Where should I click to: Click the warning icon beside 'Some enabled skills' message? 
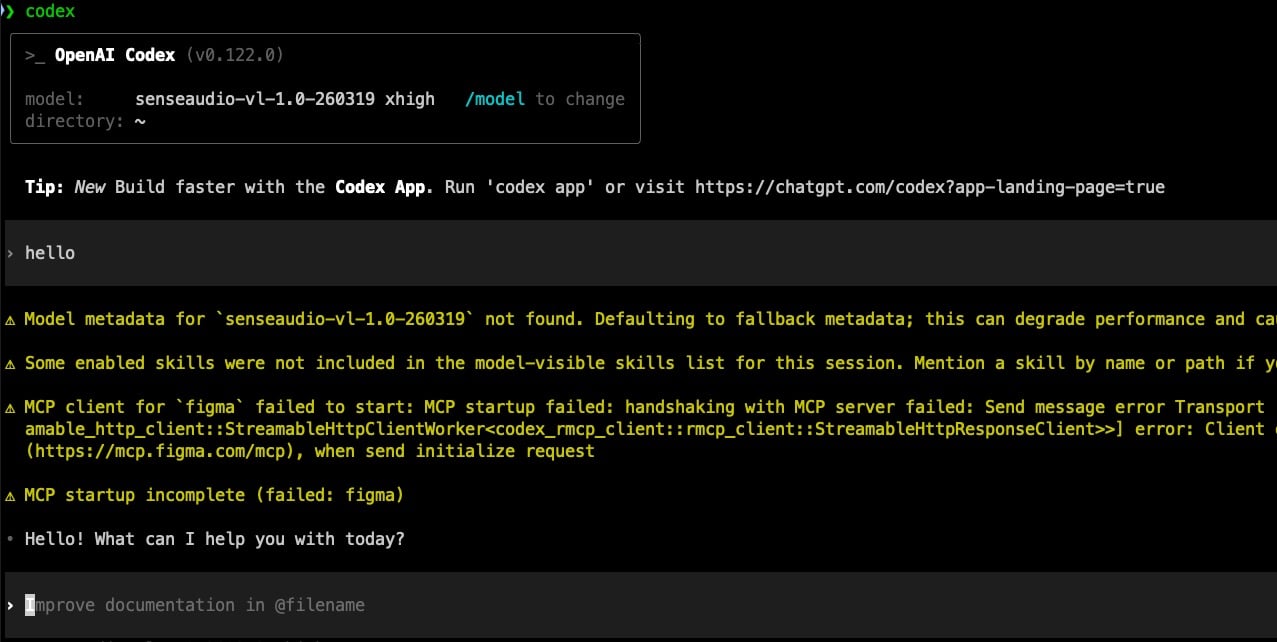coord(11,363)
